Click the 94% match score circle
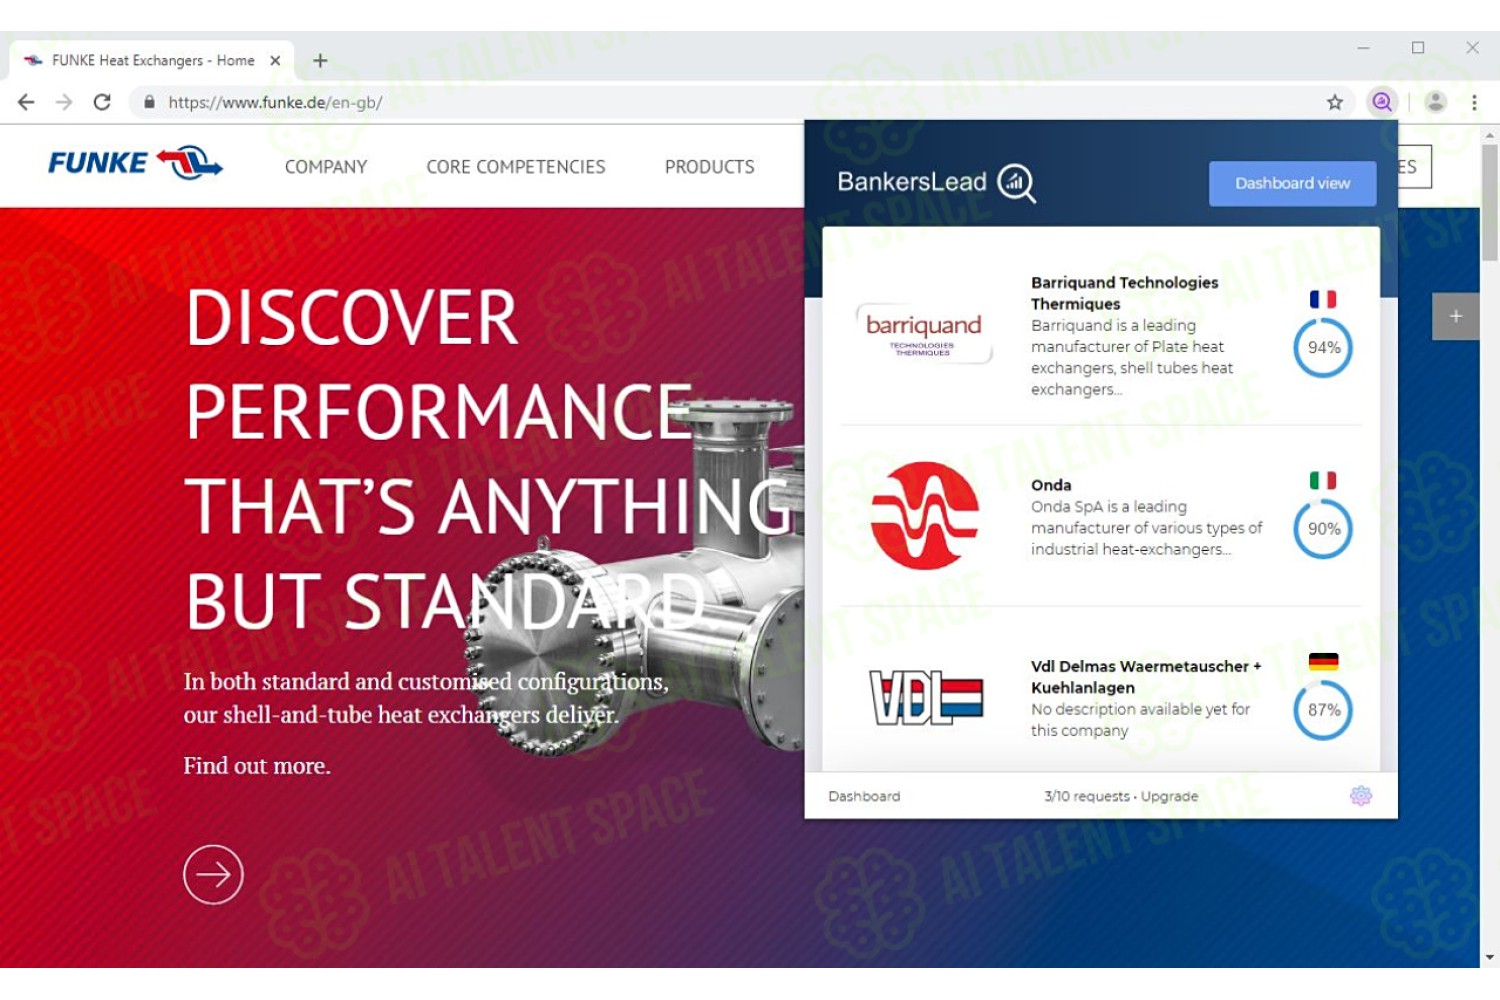The image size is (1500, 1000). tap(1323, 348)
